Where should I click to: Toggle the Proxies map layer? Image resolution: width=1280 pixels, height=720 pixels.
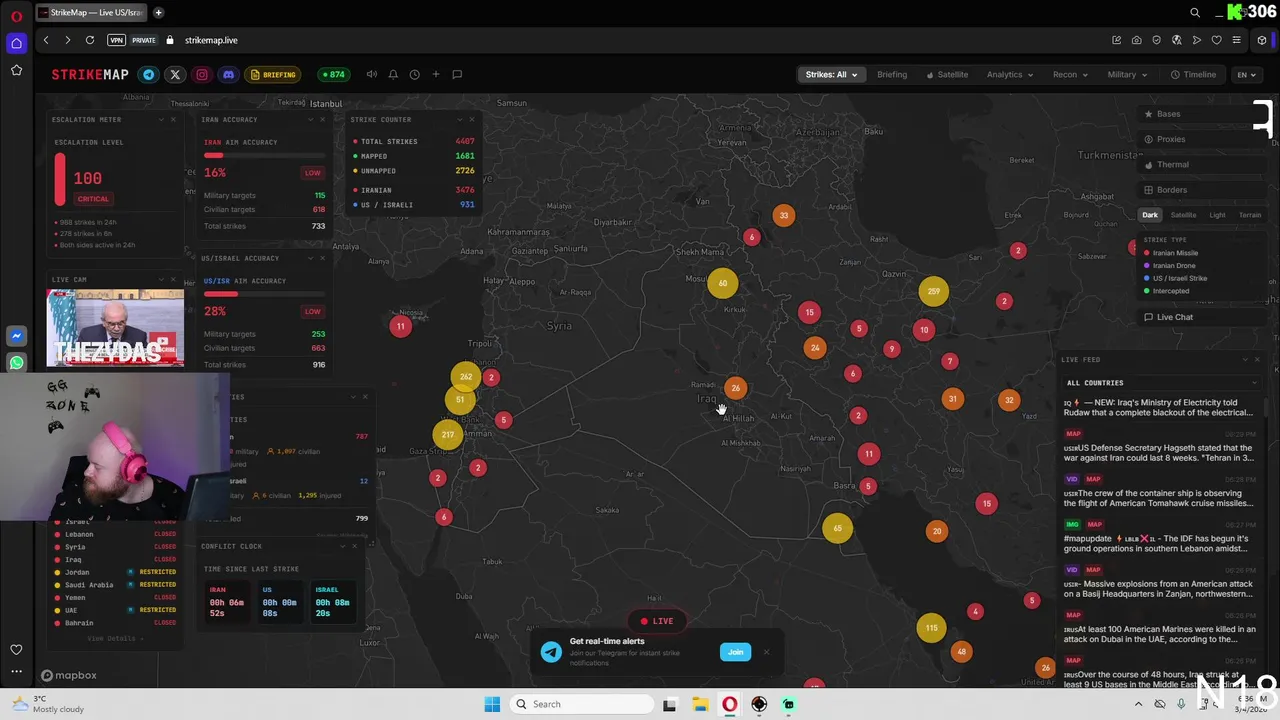point(1200,139)
